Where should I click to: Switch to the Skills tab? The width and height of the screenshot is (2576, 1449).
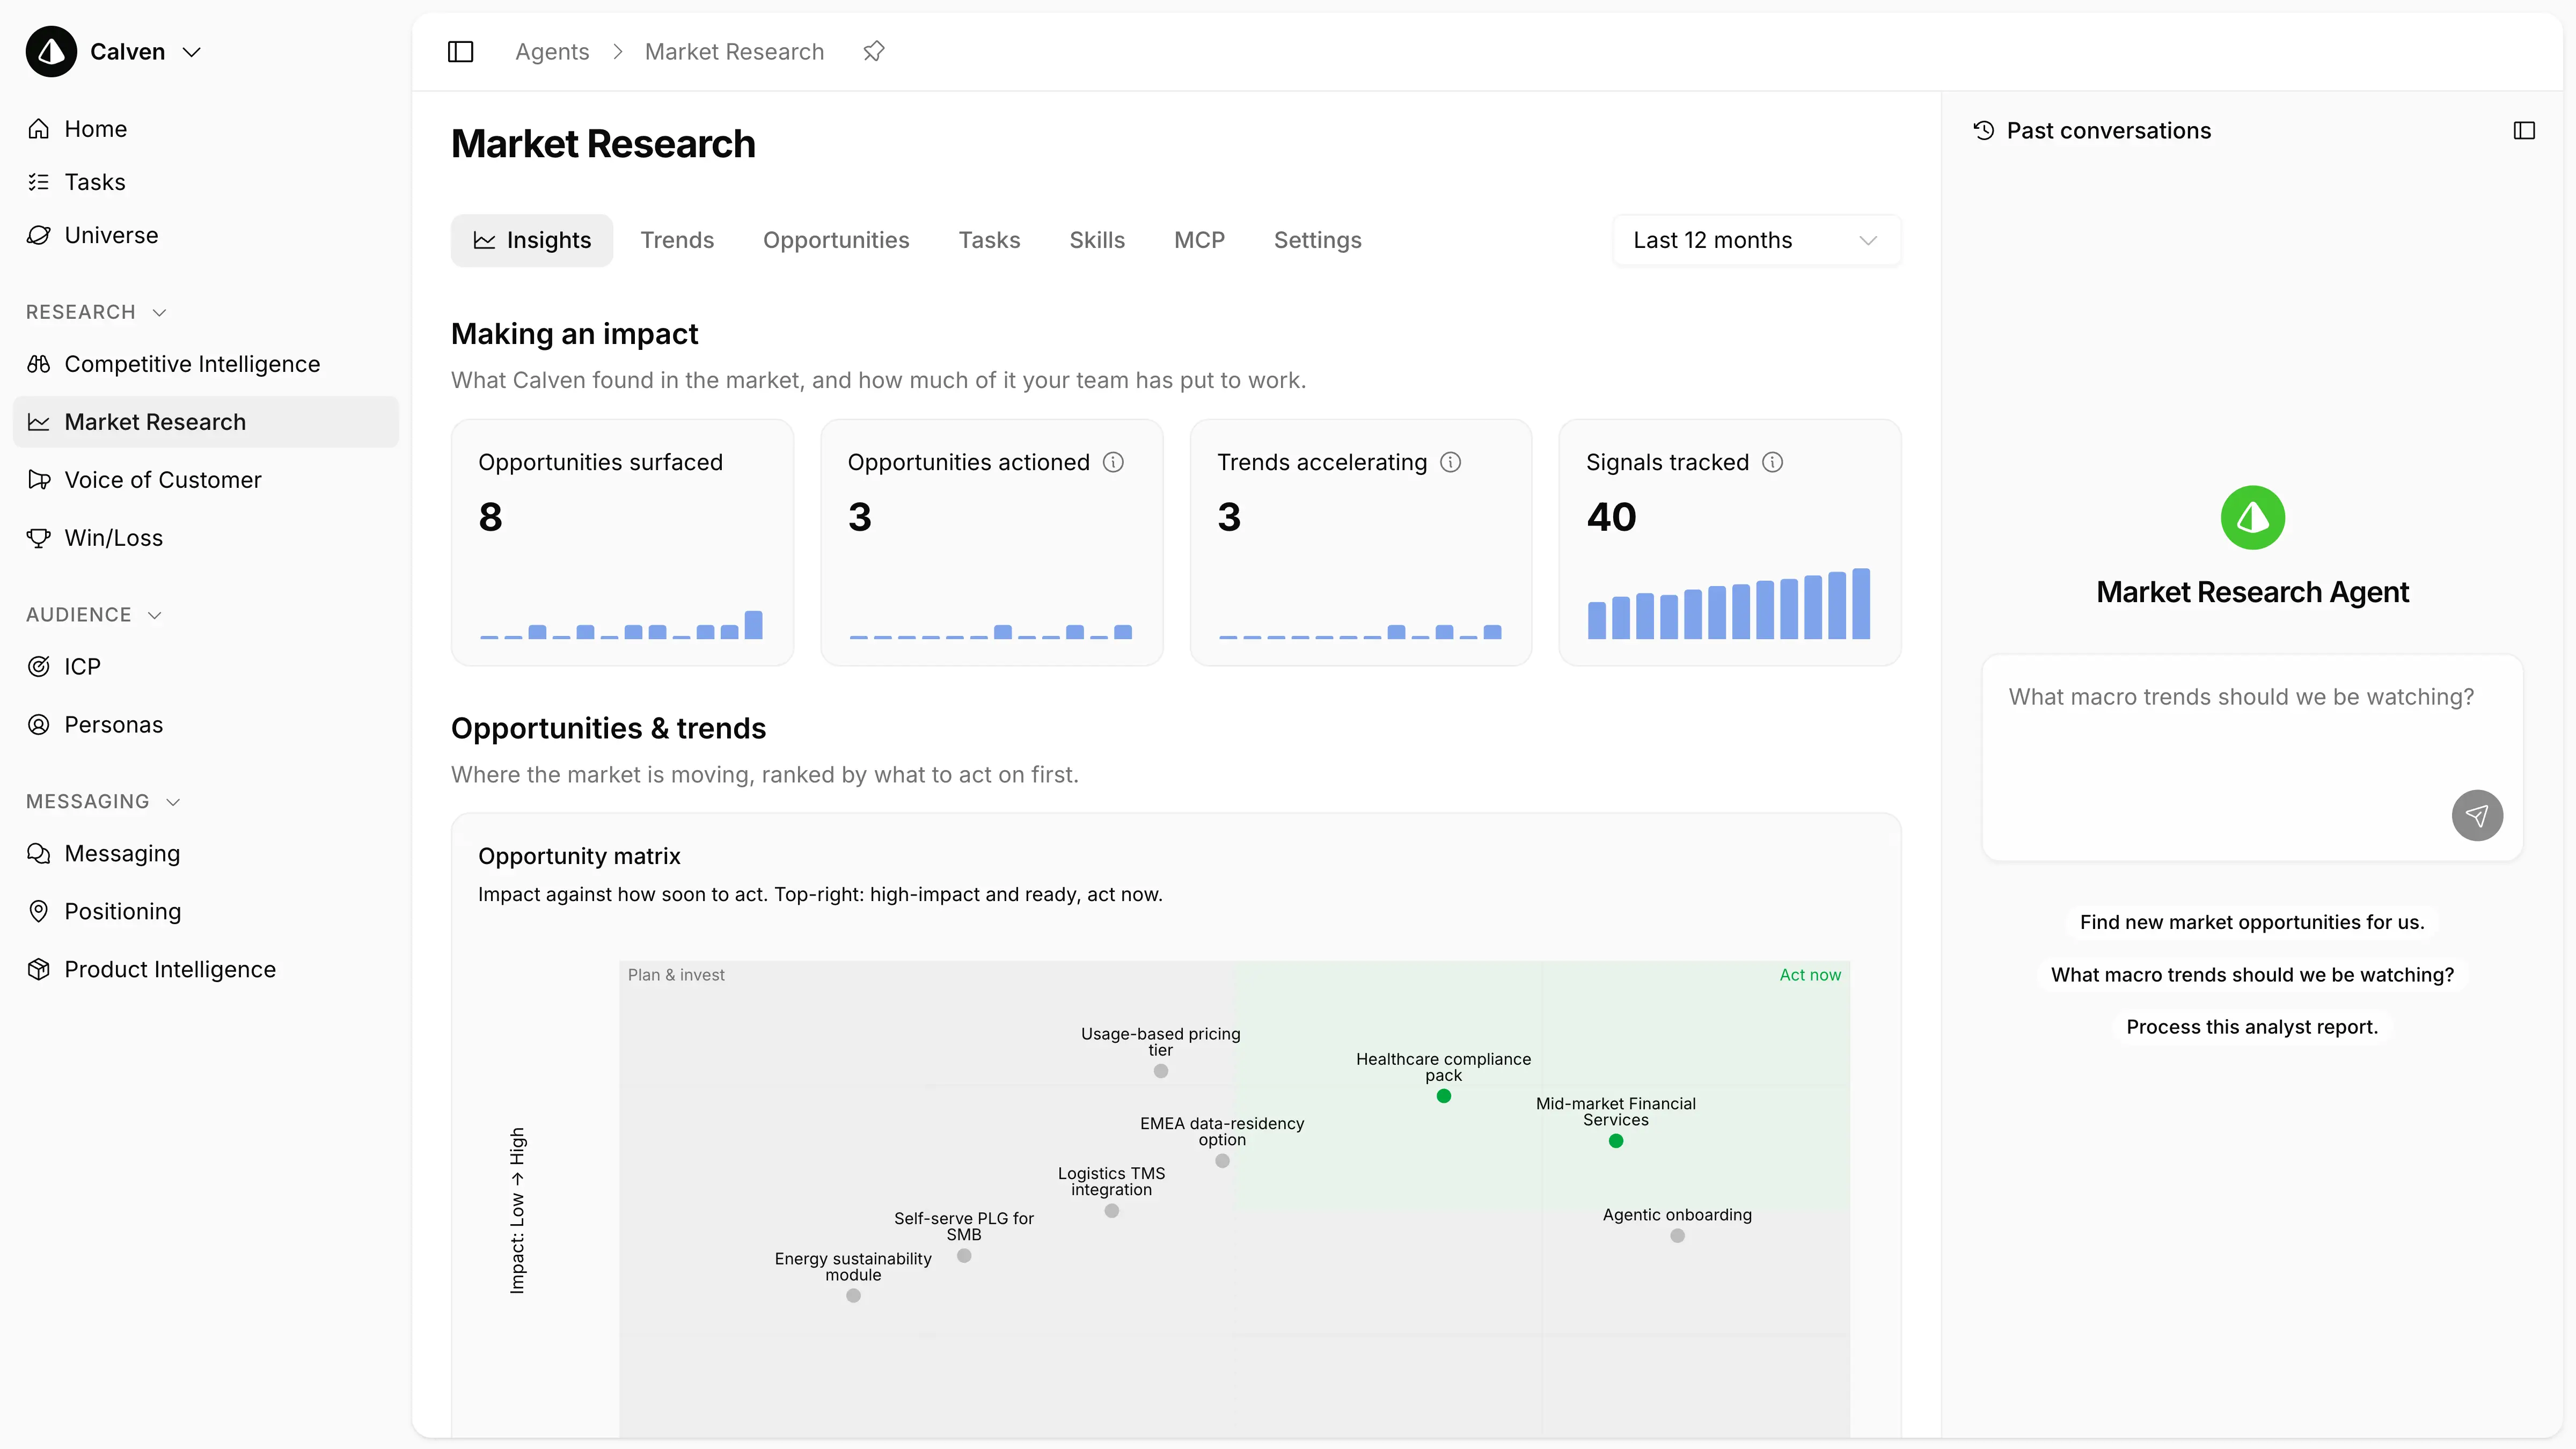tap(1097, 240)
